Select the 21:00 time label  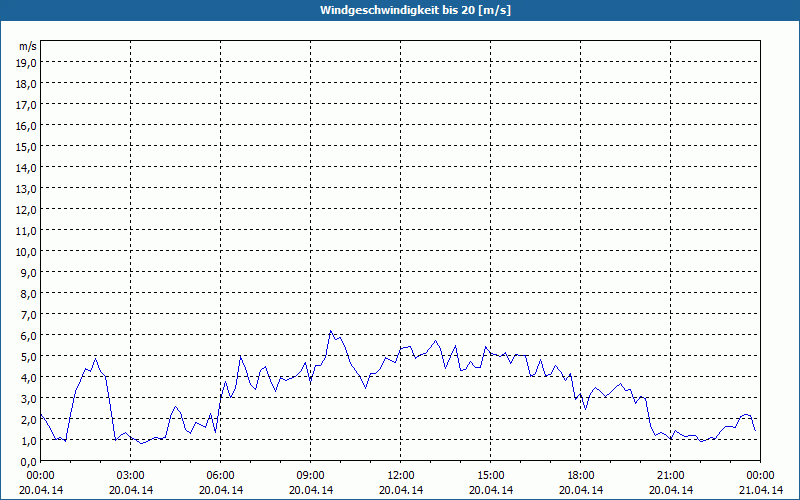[x=671, y=476]
